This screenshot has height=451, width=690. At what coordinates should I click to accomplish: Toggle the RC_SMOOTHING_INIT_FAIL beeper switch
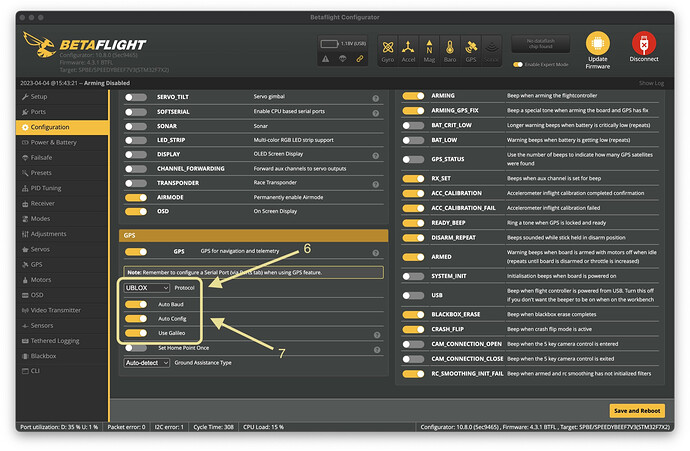tap(413, 374)
